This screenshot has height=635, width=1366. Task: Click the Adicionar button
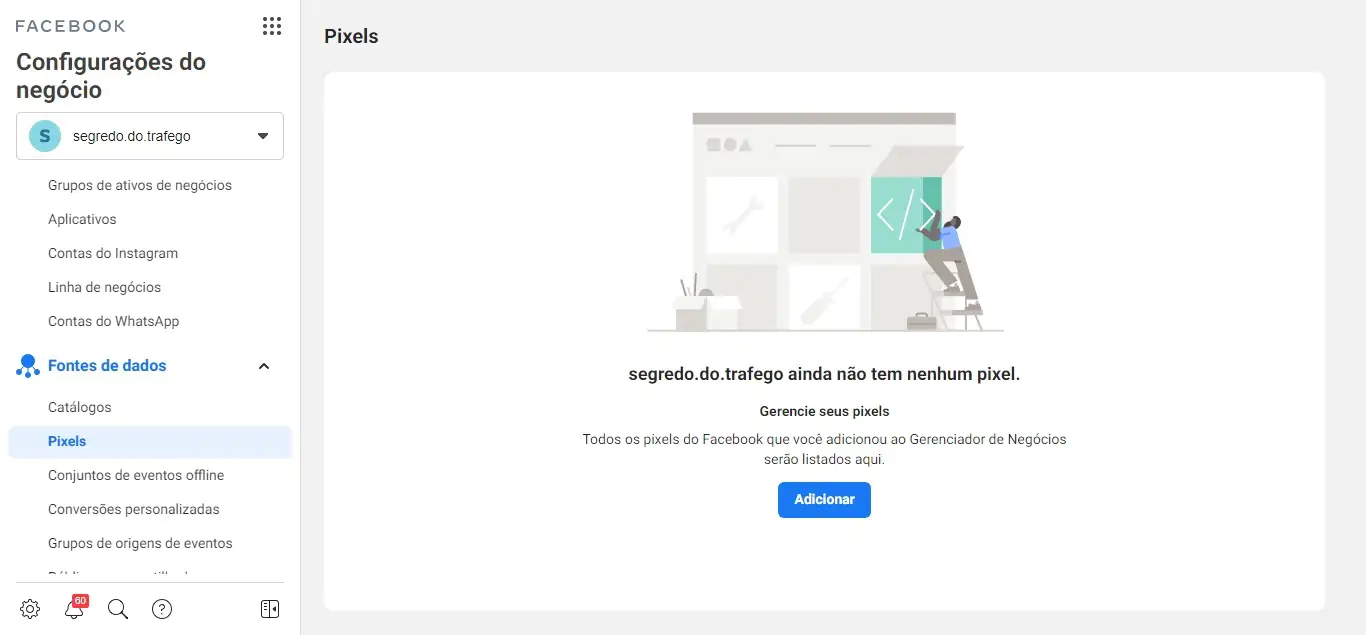pos(823,499)
